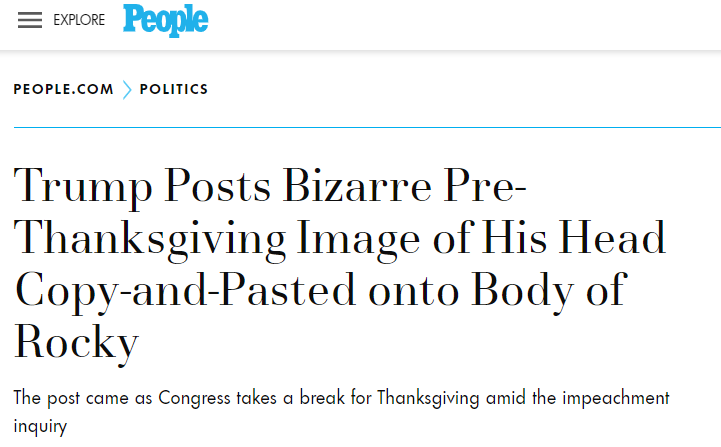Screen dimensions: 721x447
Task: Open the EXPLORE menu label
Action: [79, 21]
